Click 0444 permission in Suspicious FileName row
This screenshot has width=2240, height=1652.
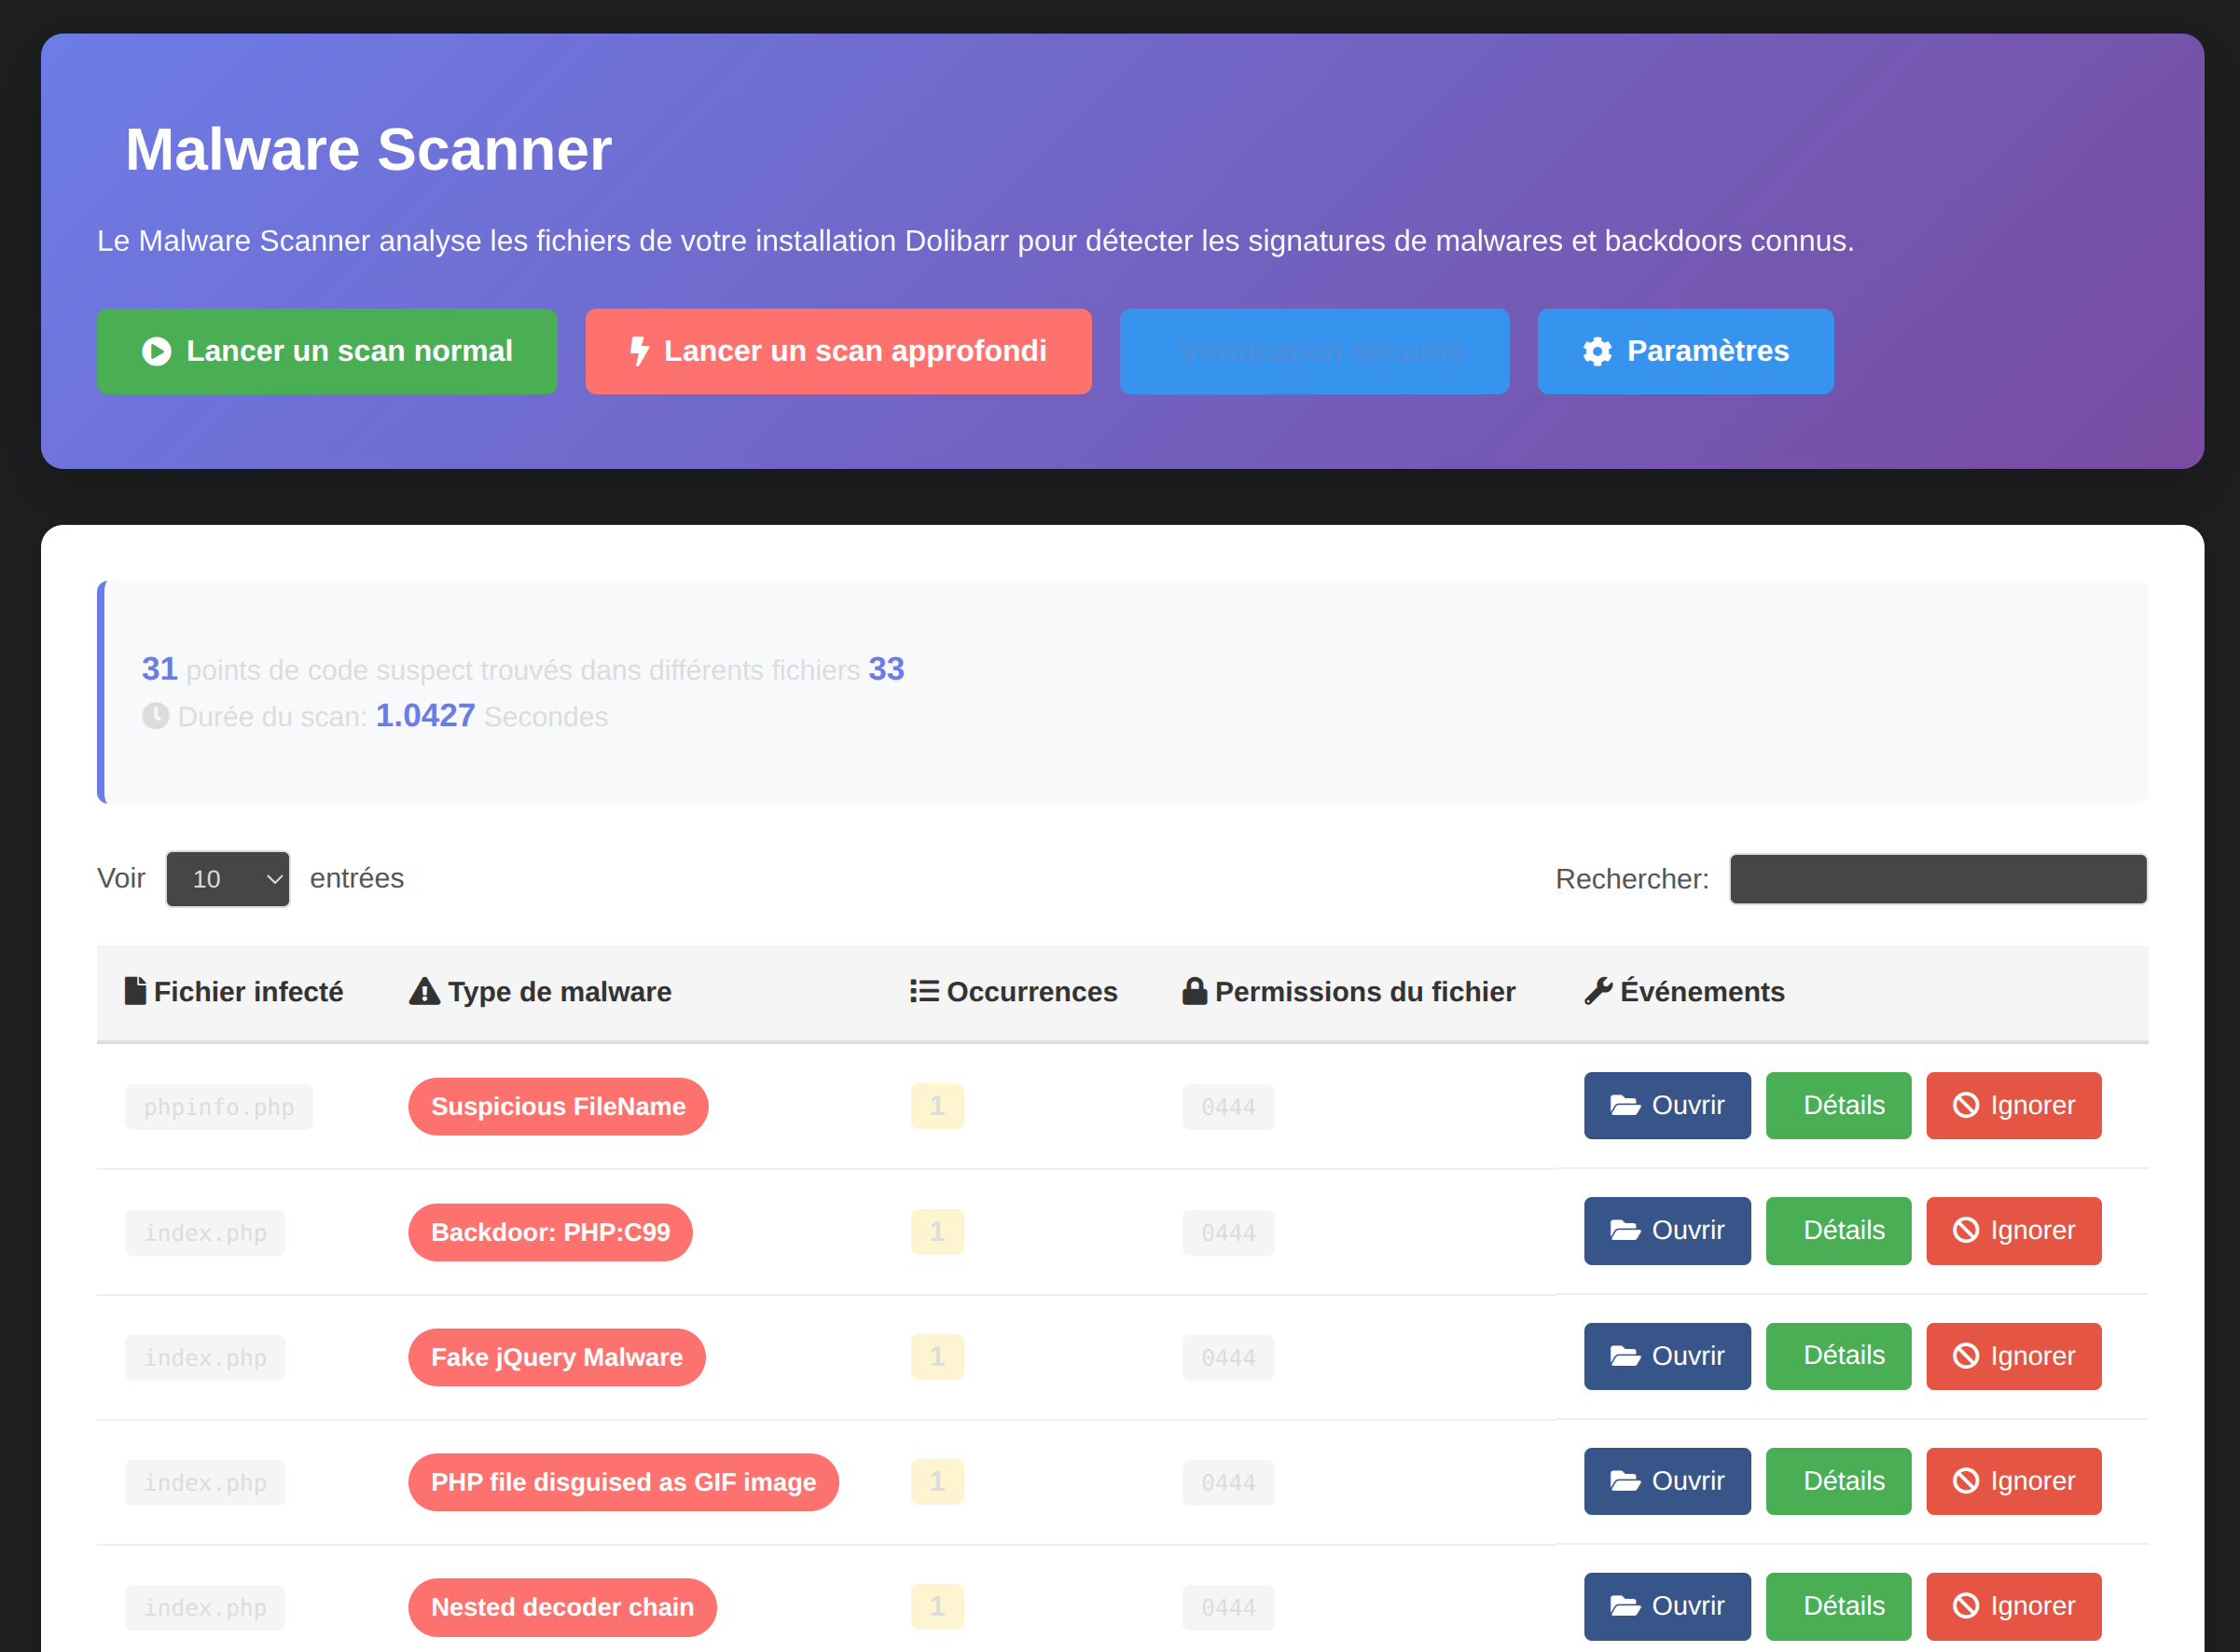point(1228,1107)
